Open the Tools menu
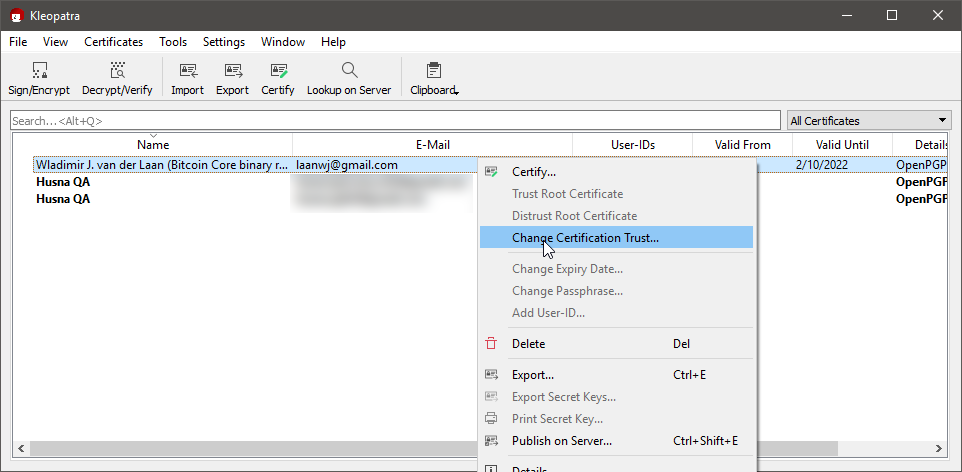This screenshot has width=962, height=472. [173, 42]
